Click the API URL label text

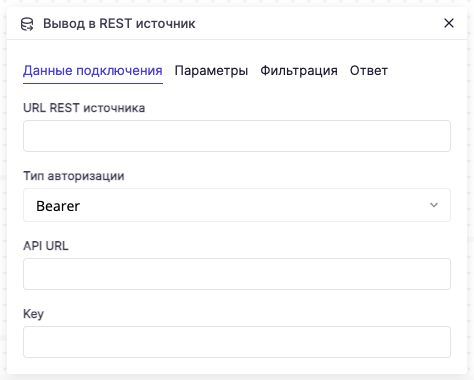(x=46, y=246)
